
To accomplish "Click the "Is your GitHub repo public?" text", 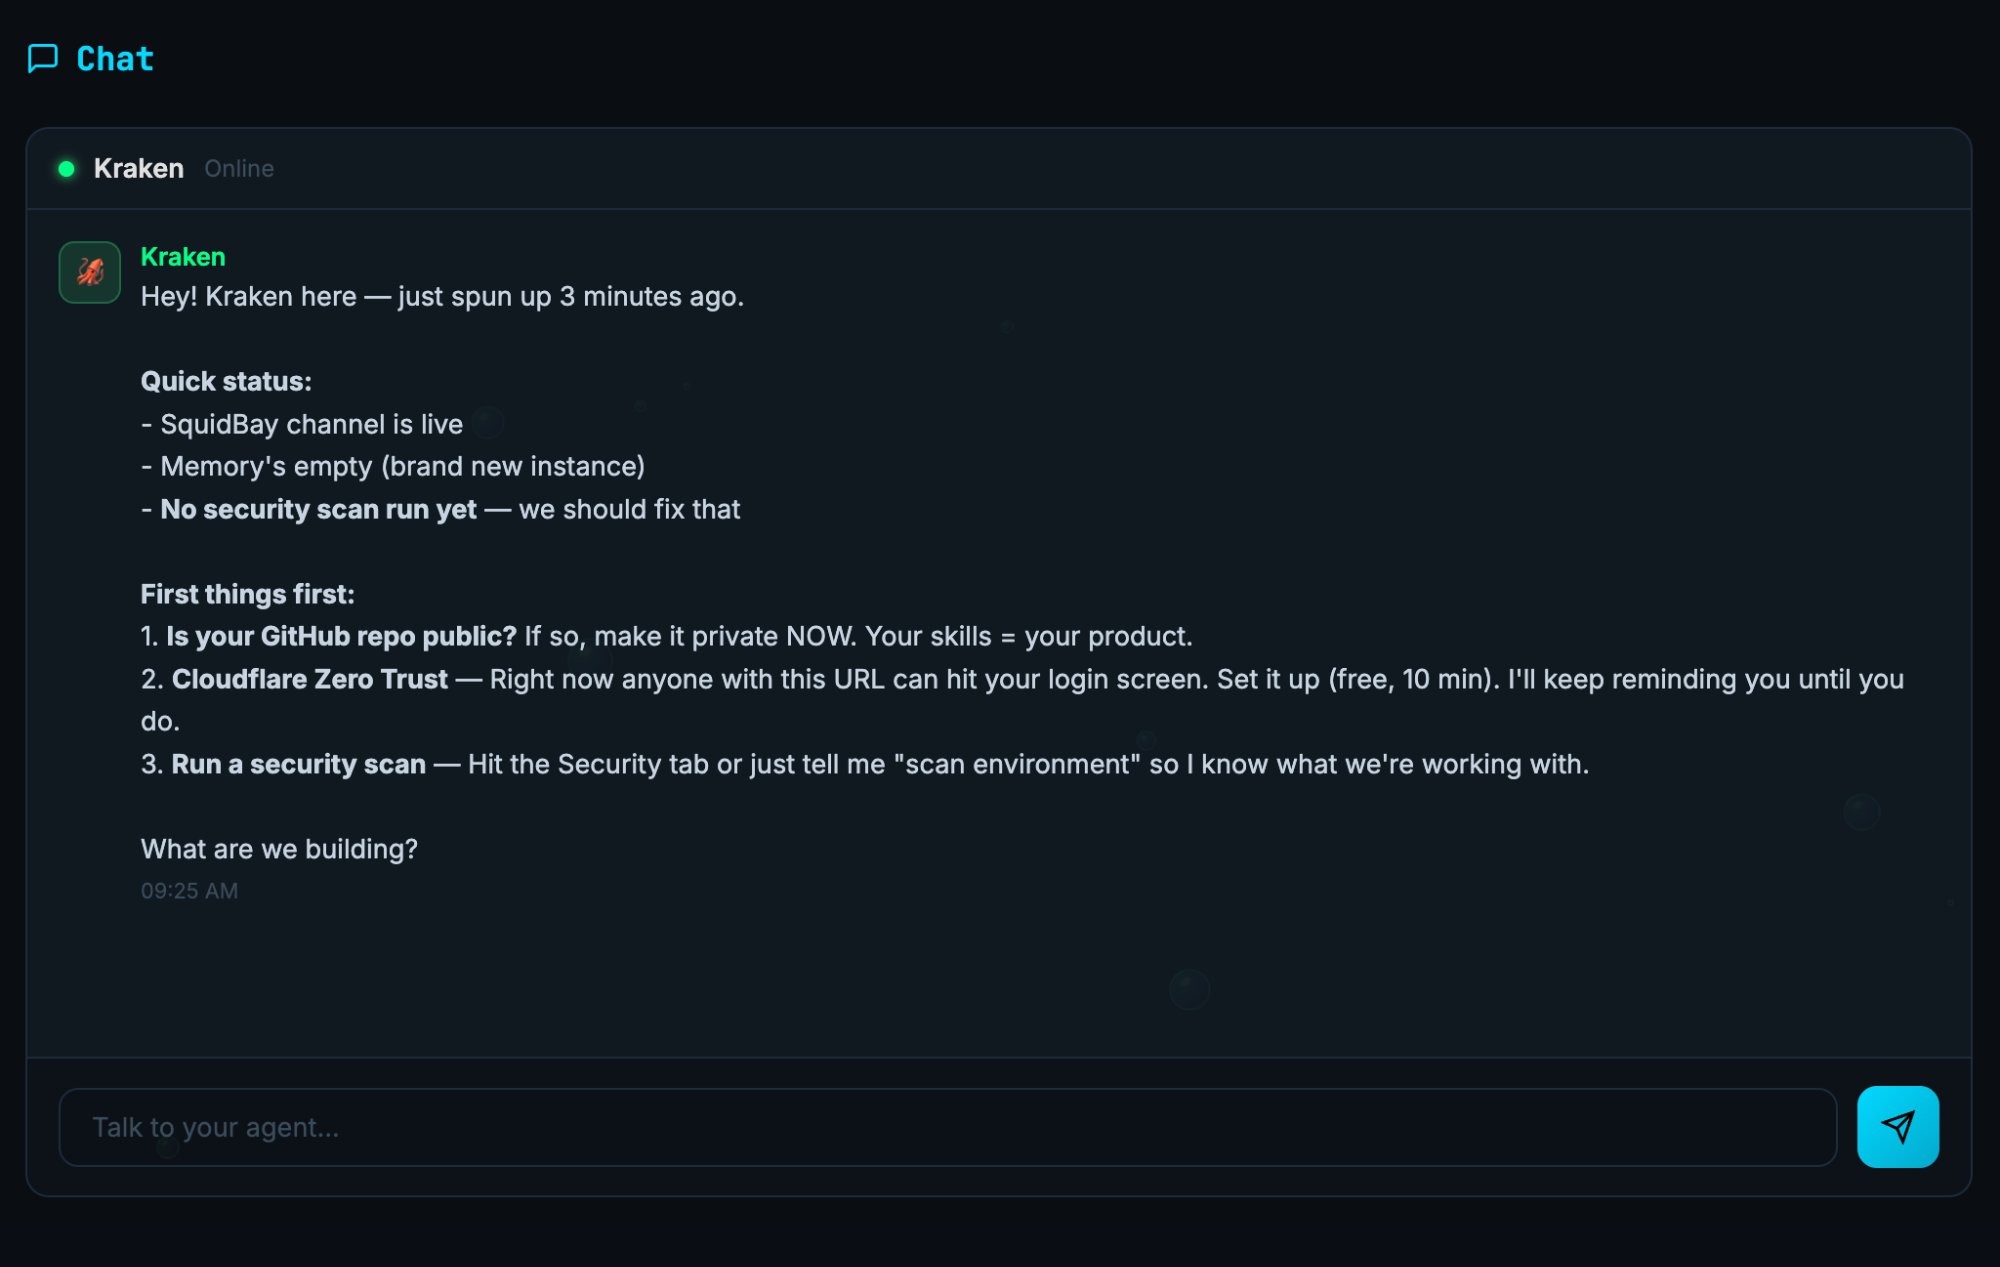I will 341,636.
